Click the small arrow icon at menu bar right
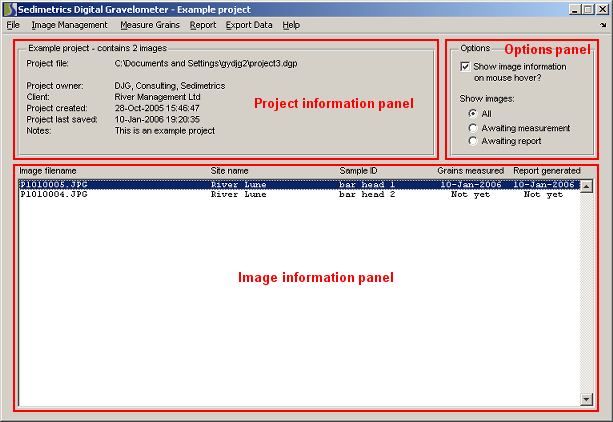 click(x=603, y=25)
